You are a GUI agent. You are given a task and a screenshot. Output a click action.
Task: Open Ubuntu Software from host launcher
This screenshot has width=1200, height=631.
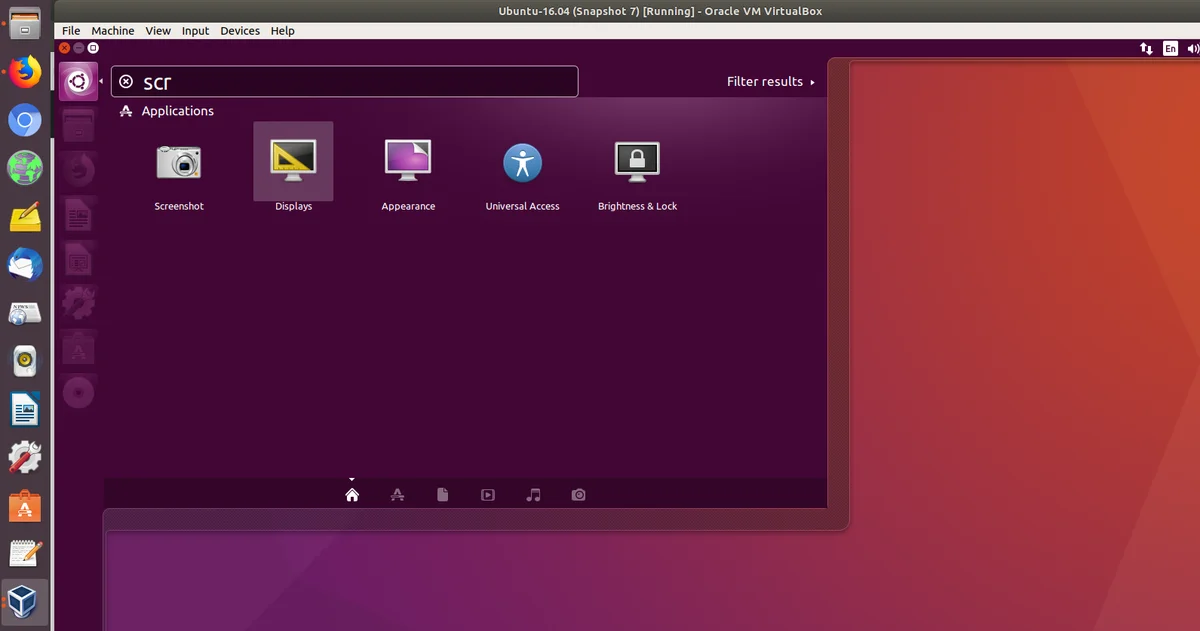[x=25, y=506]
